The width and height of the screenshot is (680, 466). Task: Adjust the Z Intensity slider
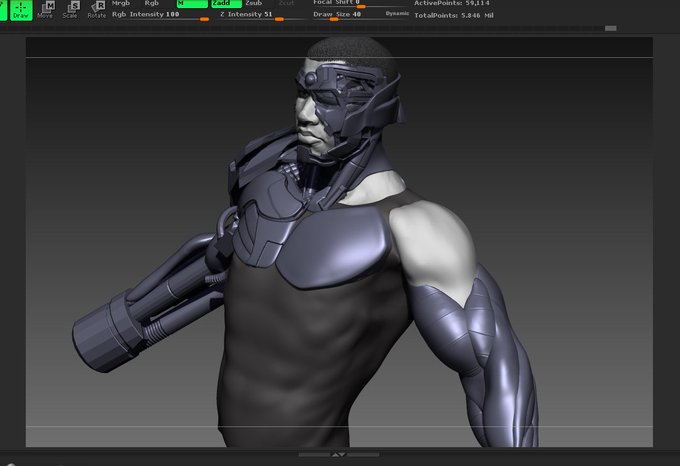[262, 16]
